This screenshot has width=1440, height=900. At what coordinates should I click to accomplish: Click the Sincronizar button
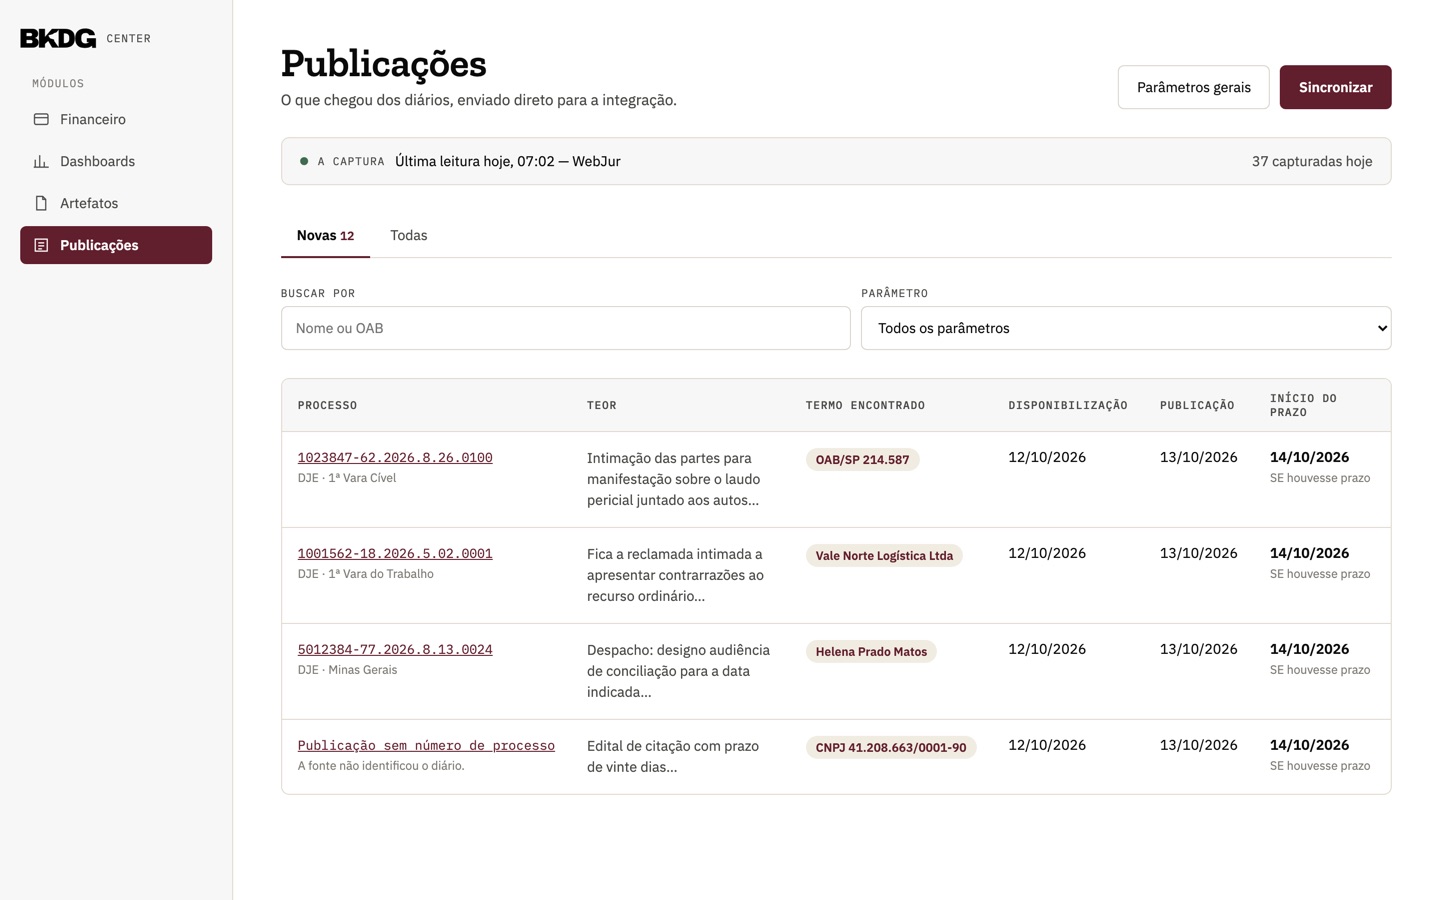coord(1335,87)
